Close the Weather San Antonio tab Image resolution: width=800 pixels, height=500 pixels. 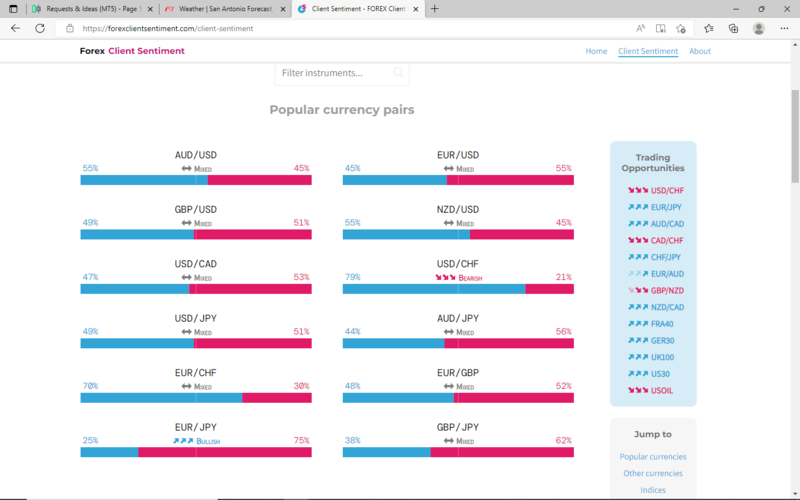point(280,8)
